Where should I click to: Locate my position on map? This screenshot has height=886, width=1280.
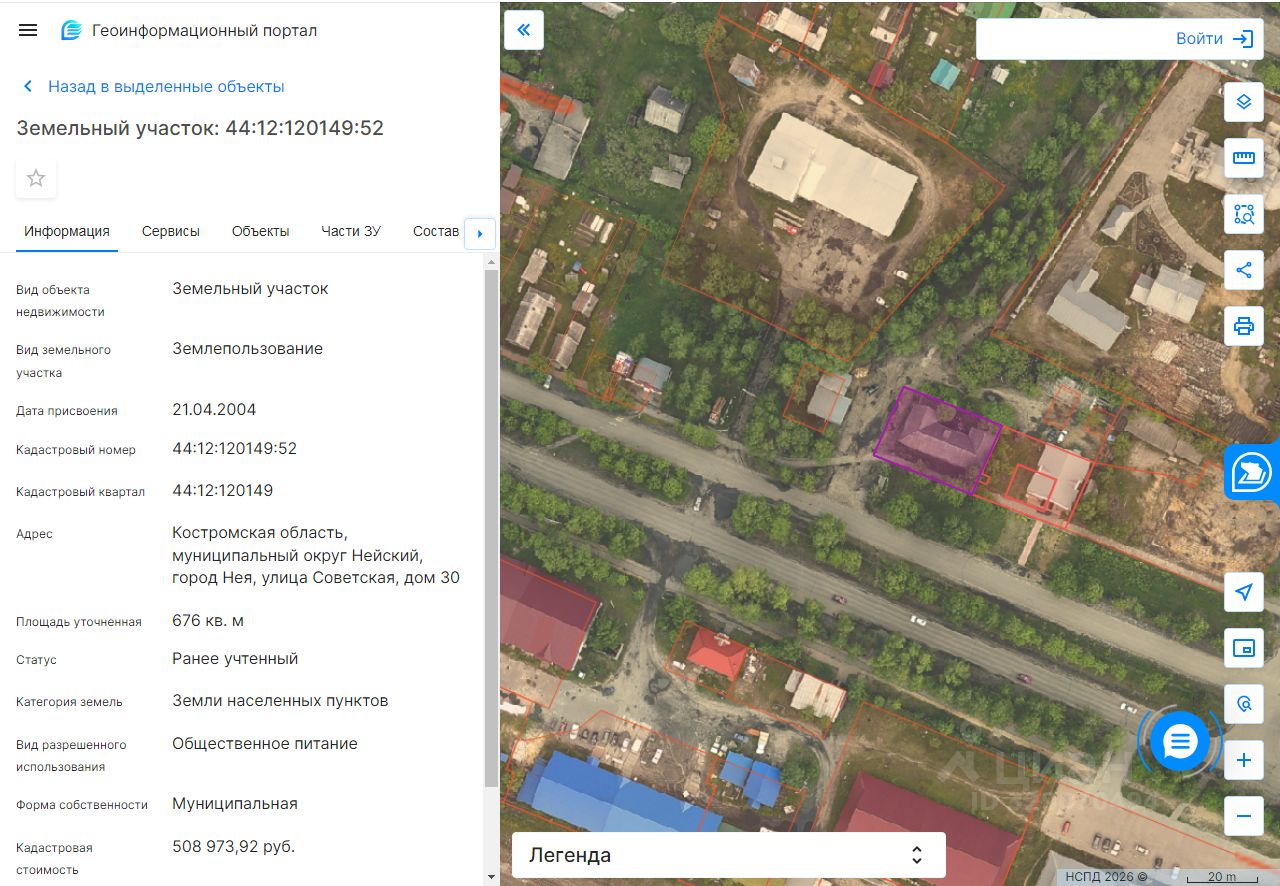click(x=1244, y=592)
